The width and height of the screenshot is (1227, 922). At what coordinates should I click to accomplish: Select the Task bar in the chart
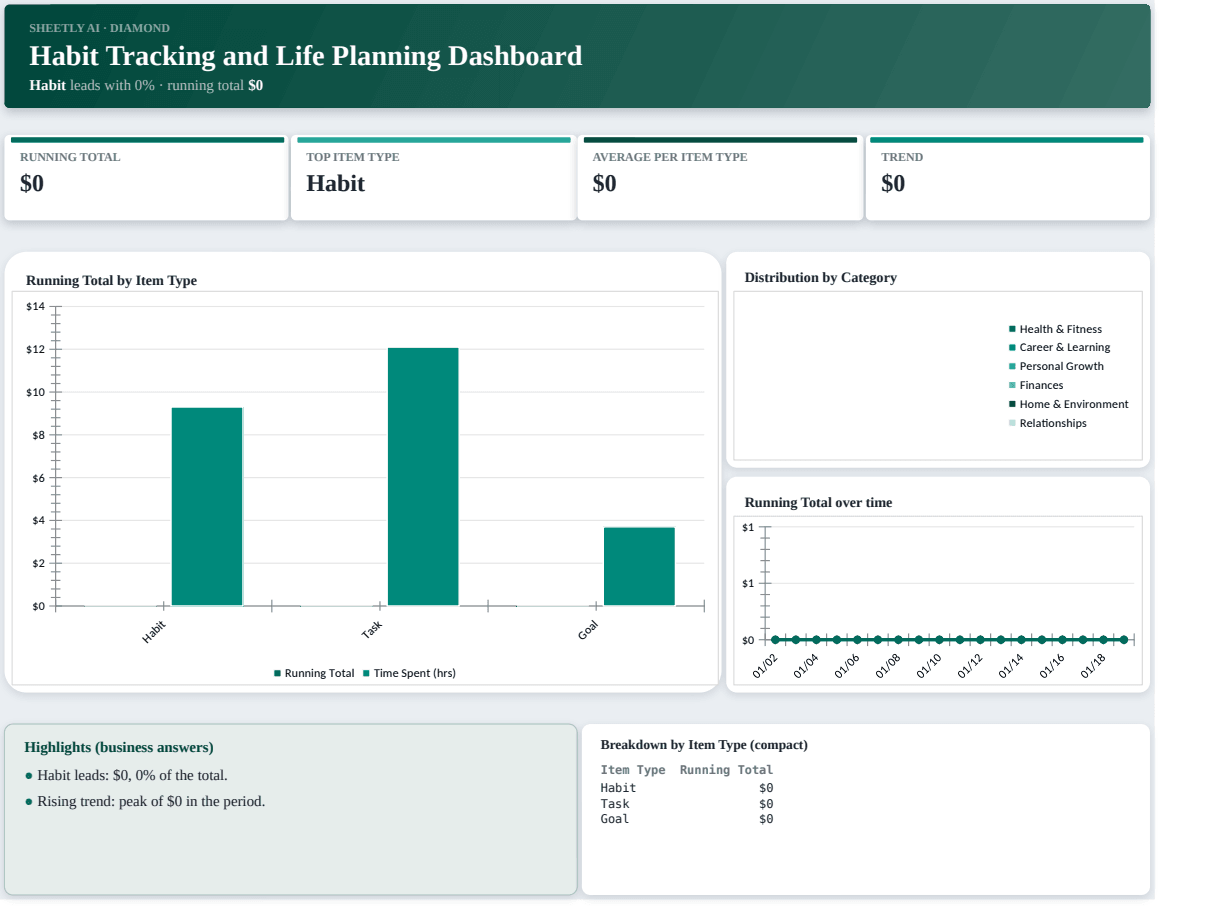(x=423, y=477)
